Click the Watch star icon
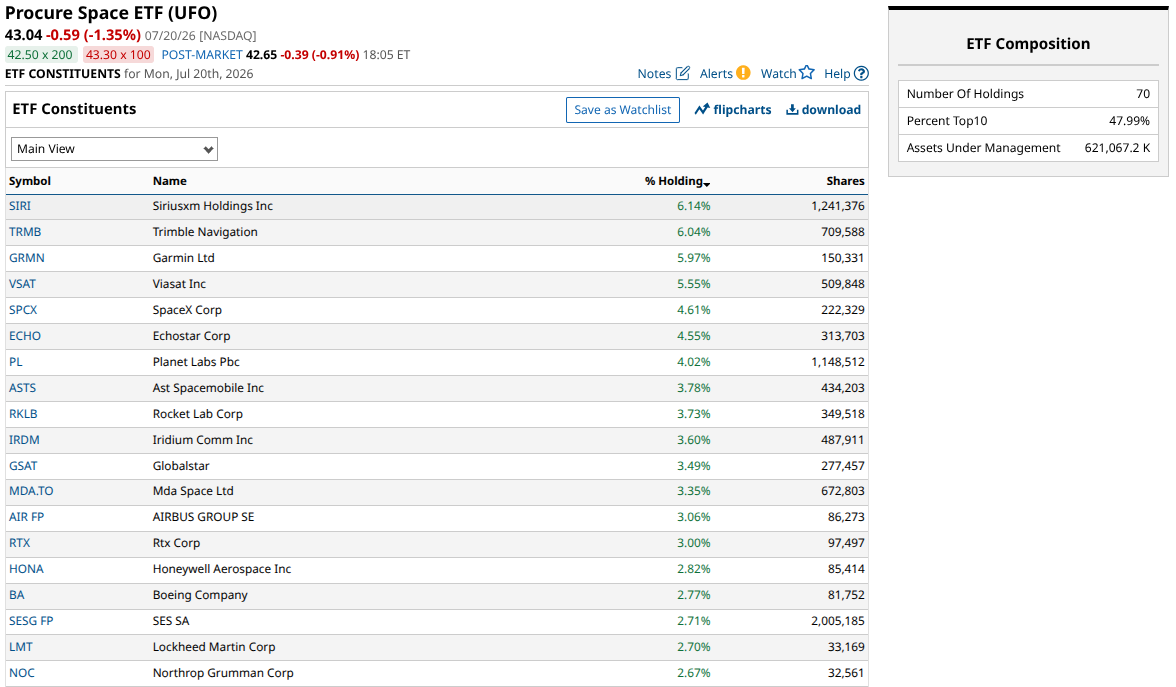1176x687 pixels. click(x=806, y=73)
